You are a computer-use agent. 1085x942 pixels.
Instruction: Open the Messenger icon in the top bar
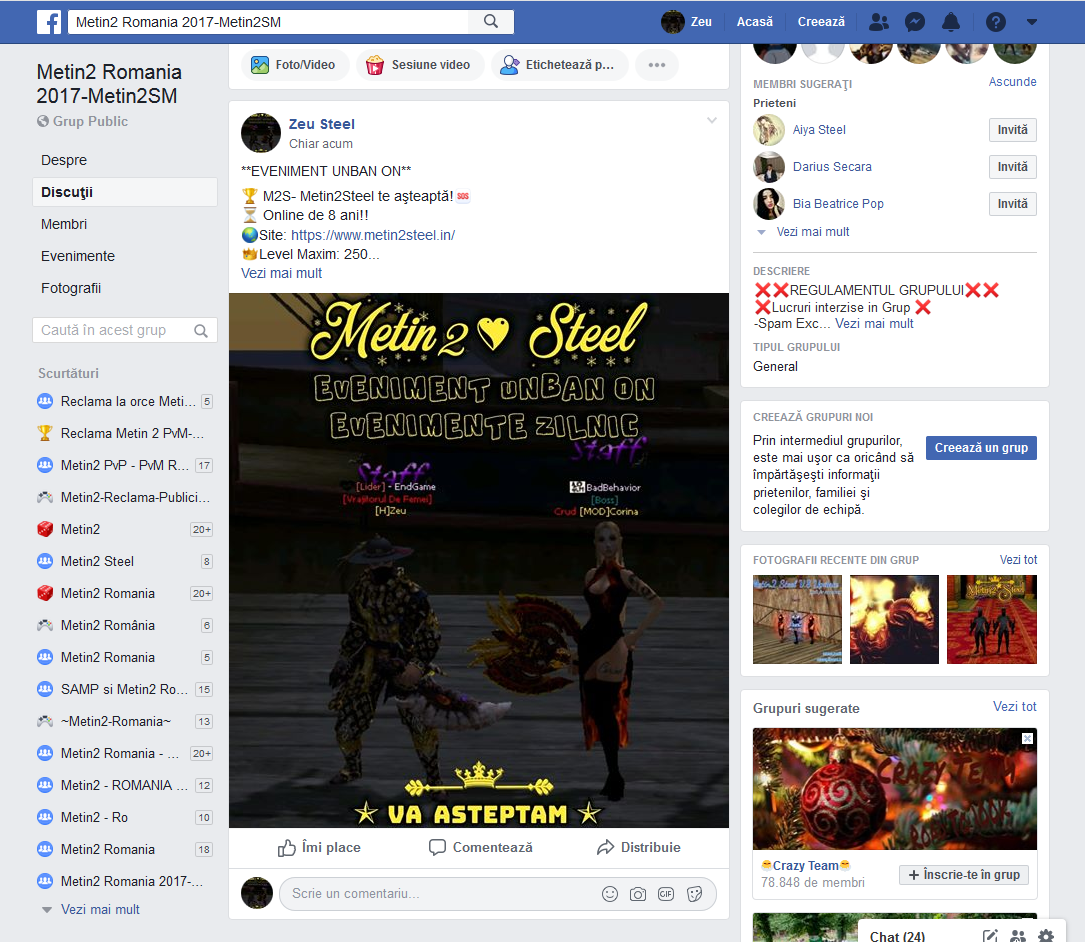[x=915, y=22]
